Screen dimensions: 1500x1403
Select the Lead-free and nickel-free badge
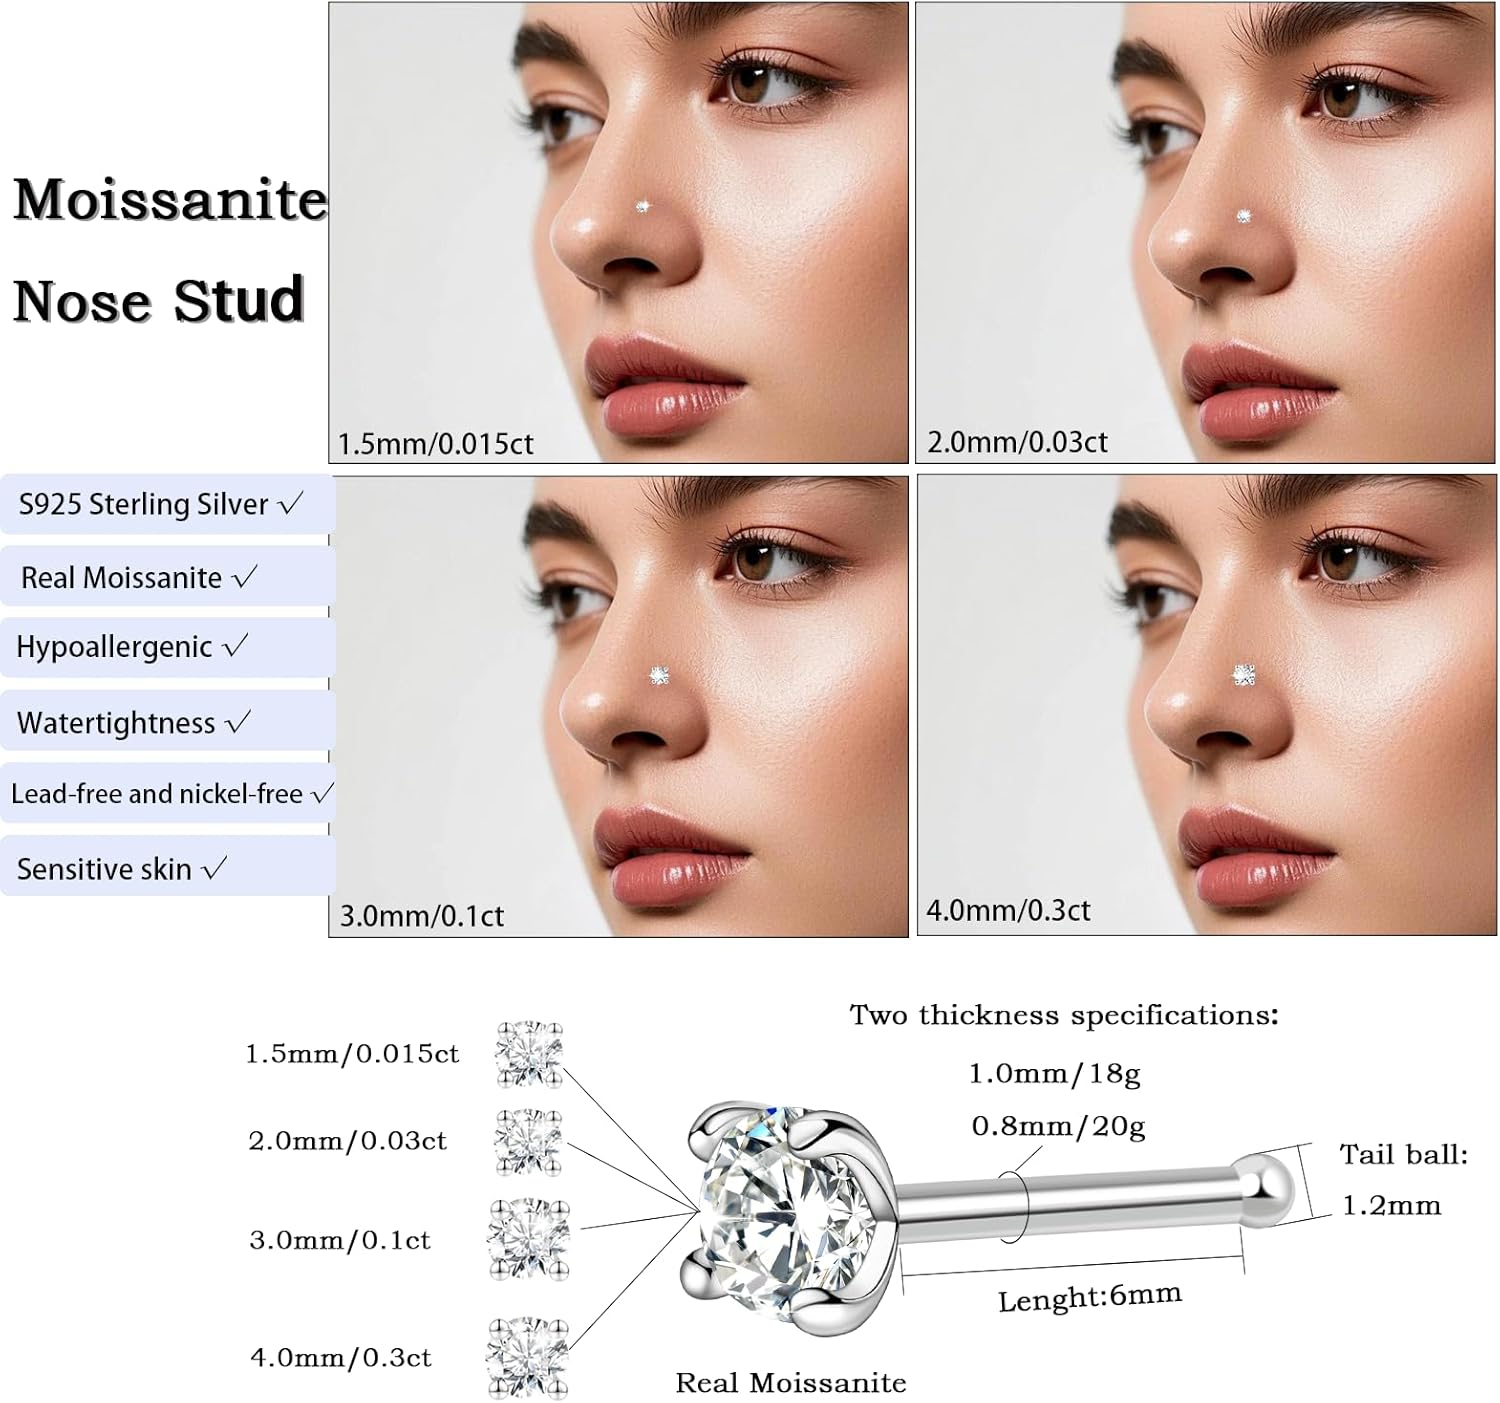(x=167, y=794)
